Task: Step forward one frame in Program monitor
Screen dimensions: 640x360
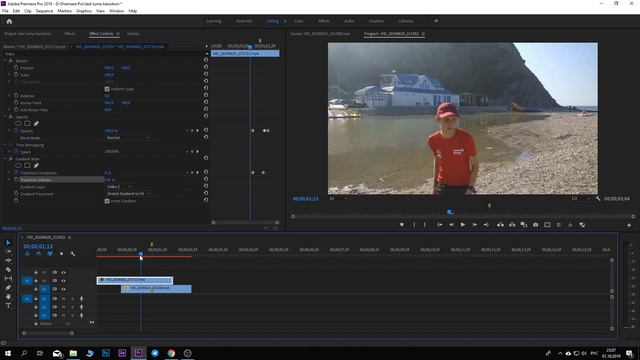Action: tap(475, 225)
